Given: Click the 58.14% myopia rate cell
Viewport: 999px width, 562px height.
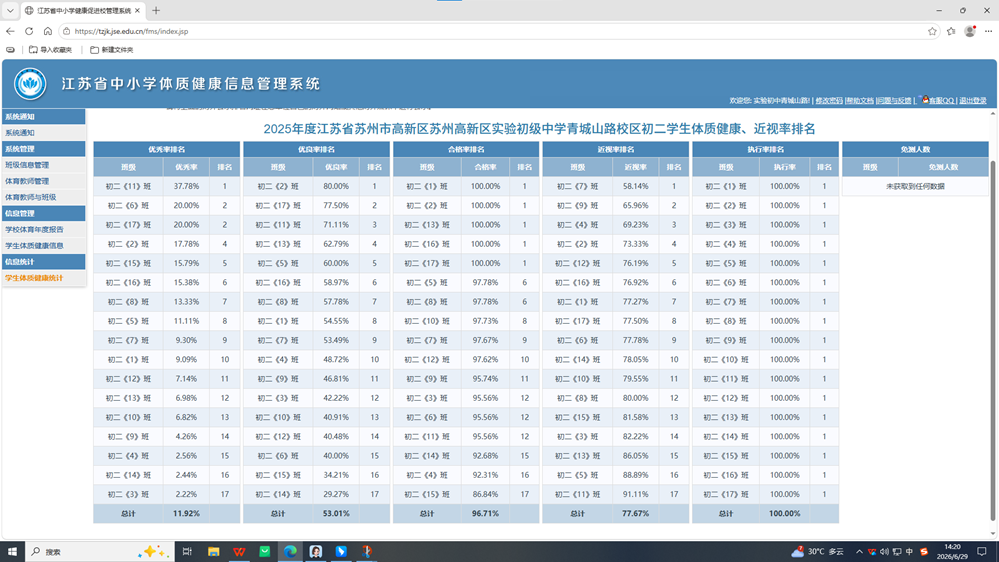Looking at the screenshot, I should click(x=635, y=186).
